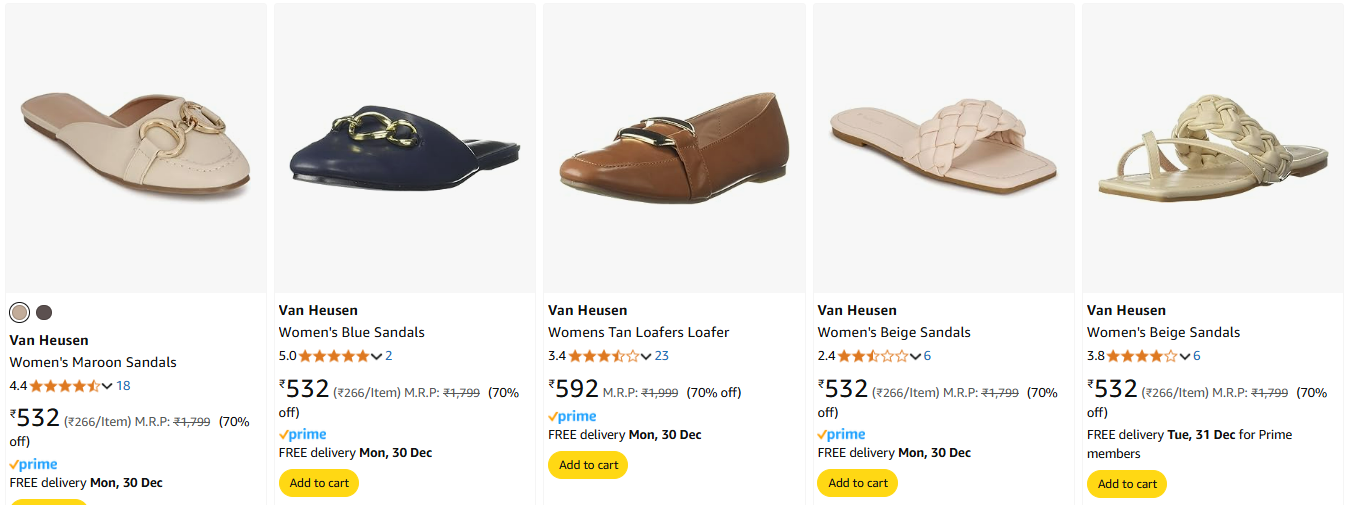Add 3.8-rated Beige Sandals to cart
Viewport: 1347px width, 505px height.
pyautogui.click(x=1127, y=484)
